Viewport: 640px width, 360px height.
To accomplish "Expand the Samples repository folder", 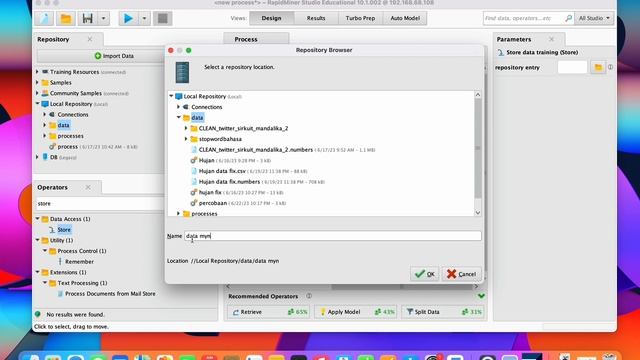I will coord(38,82).
